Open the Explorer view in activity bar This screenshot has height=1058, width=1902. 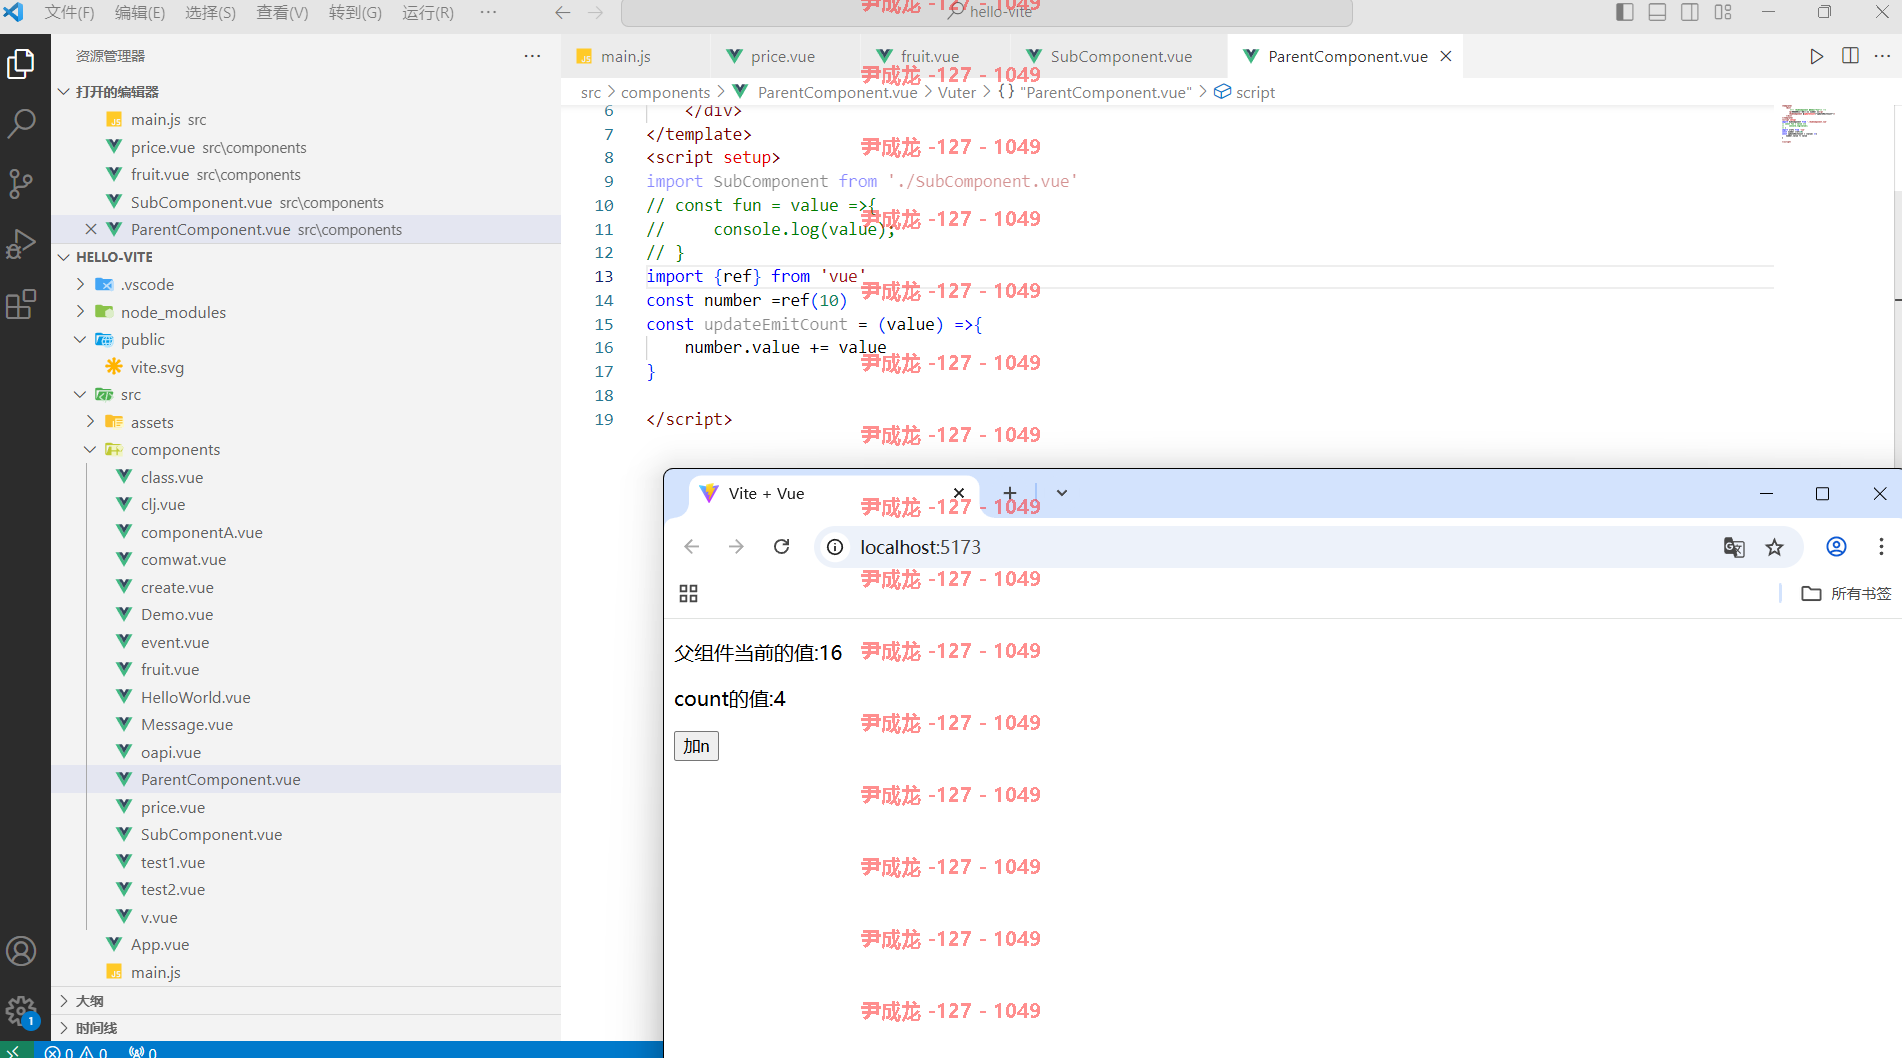(21, 64)
